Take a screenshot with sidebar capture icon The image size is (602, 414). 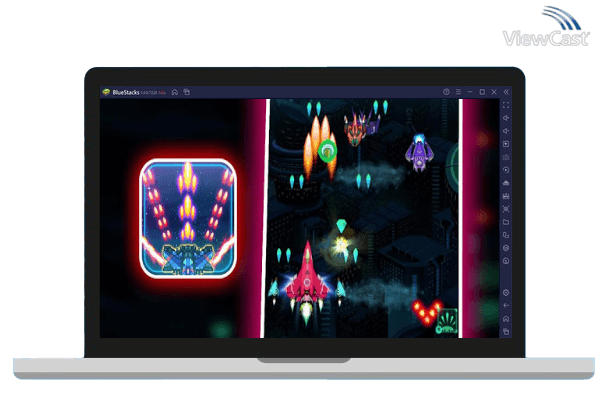[506, 209]
